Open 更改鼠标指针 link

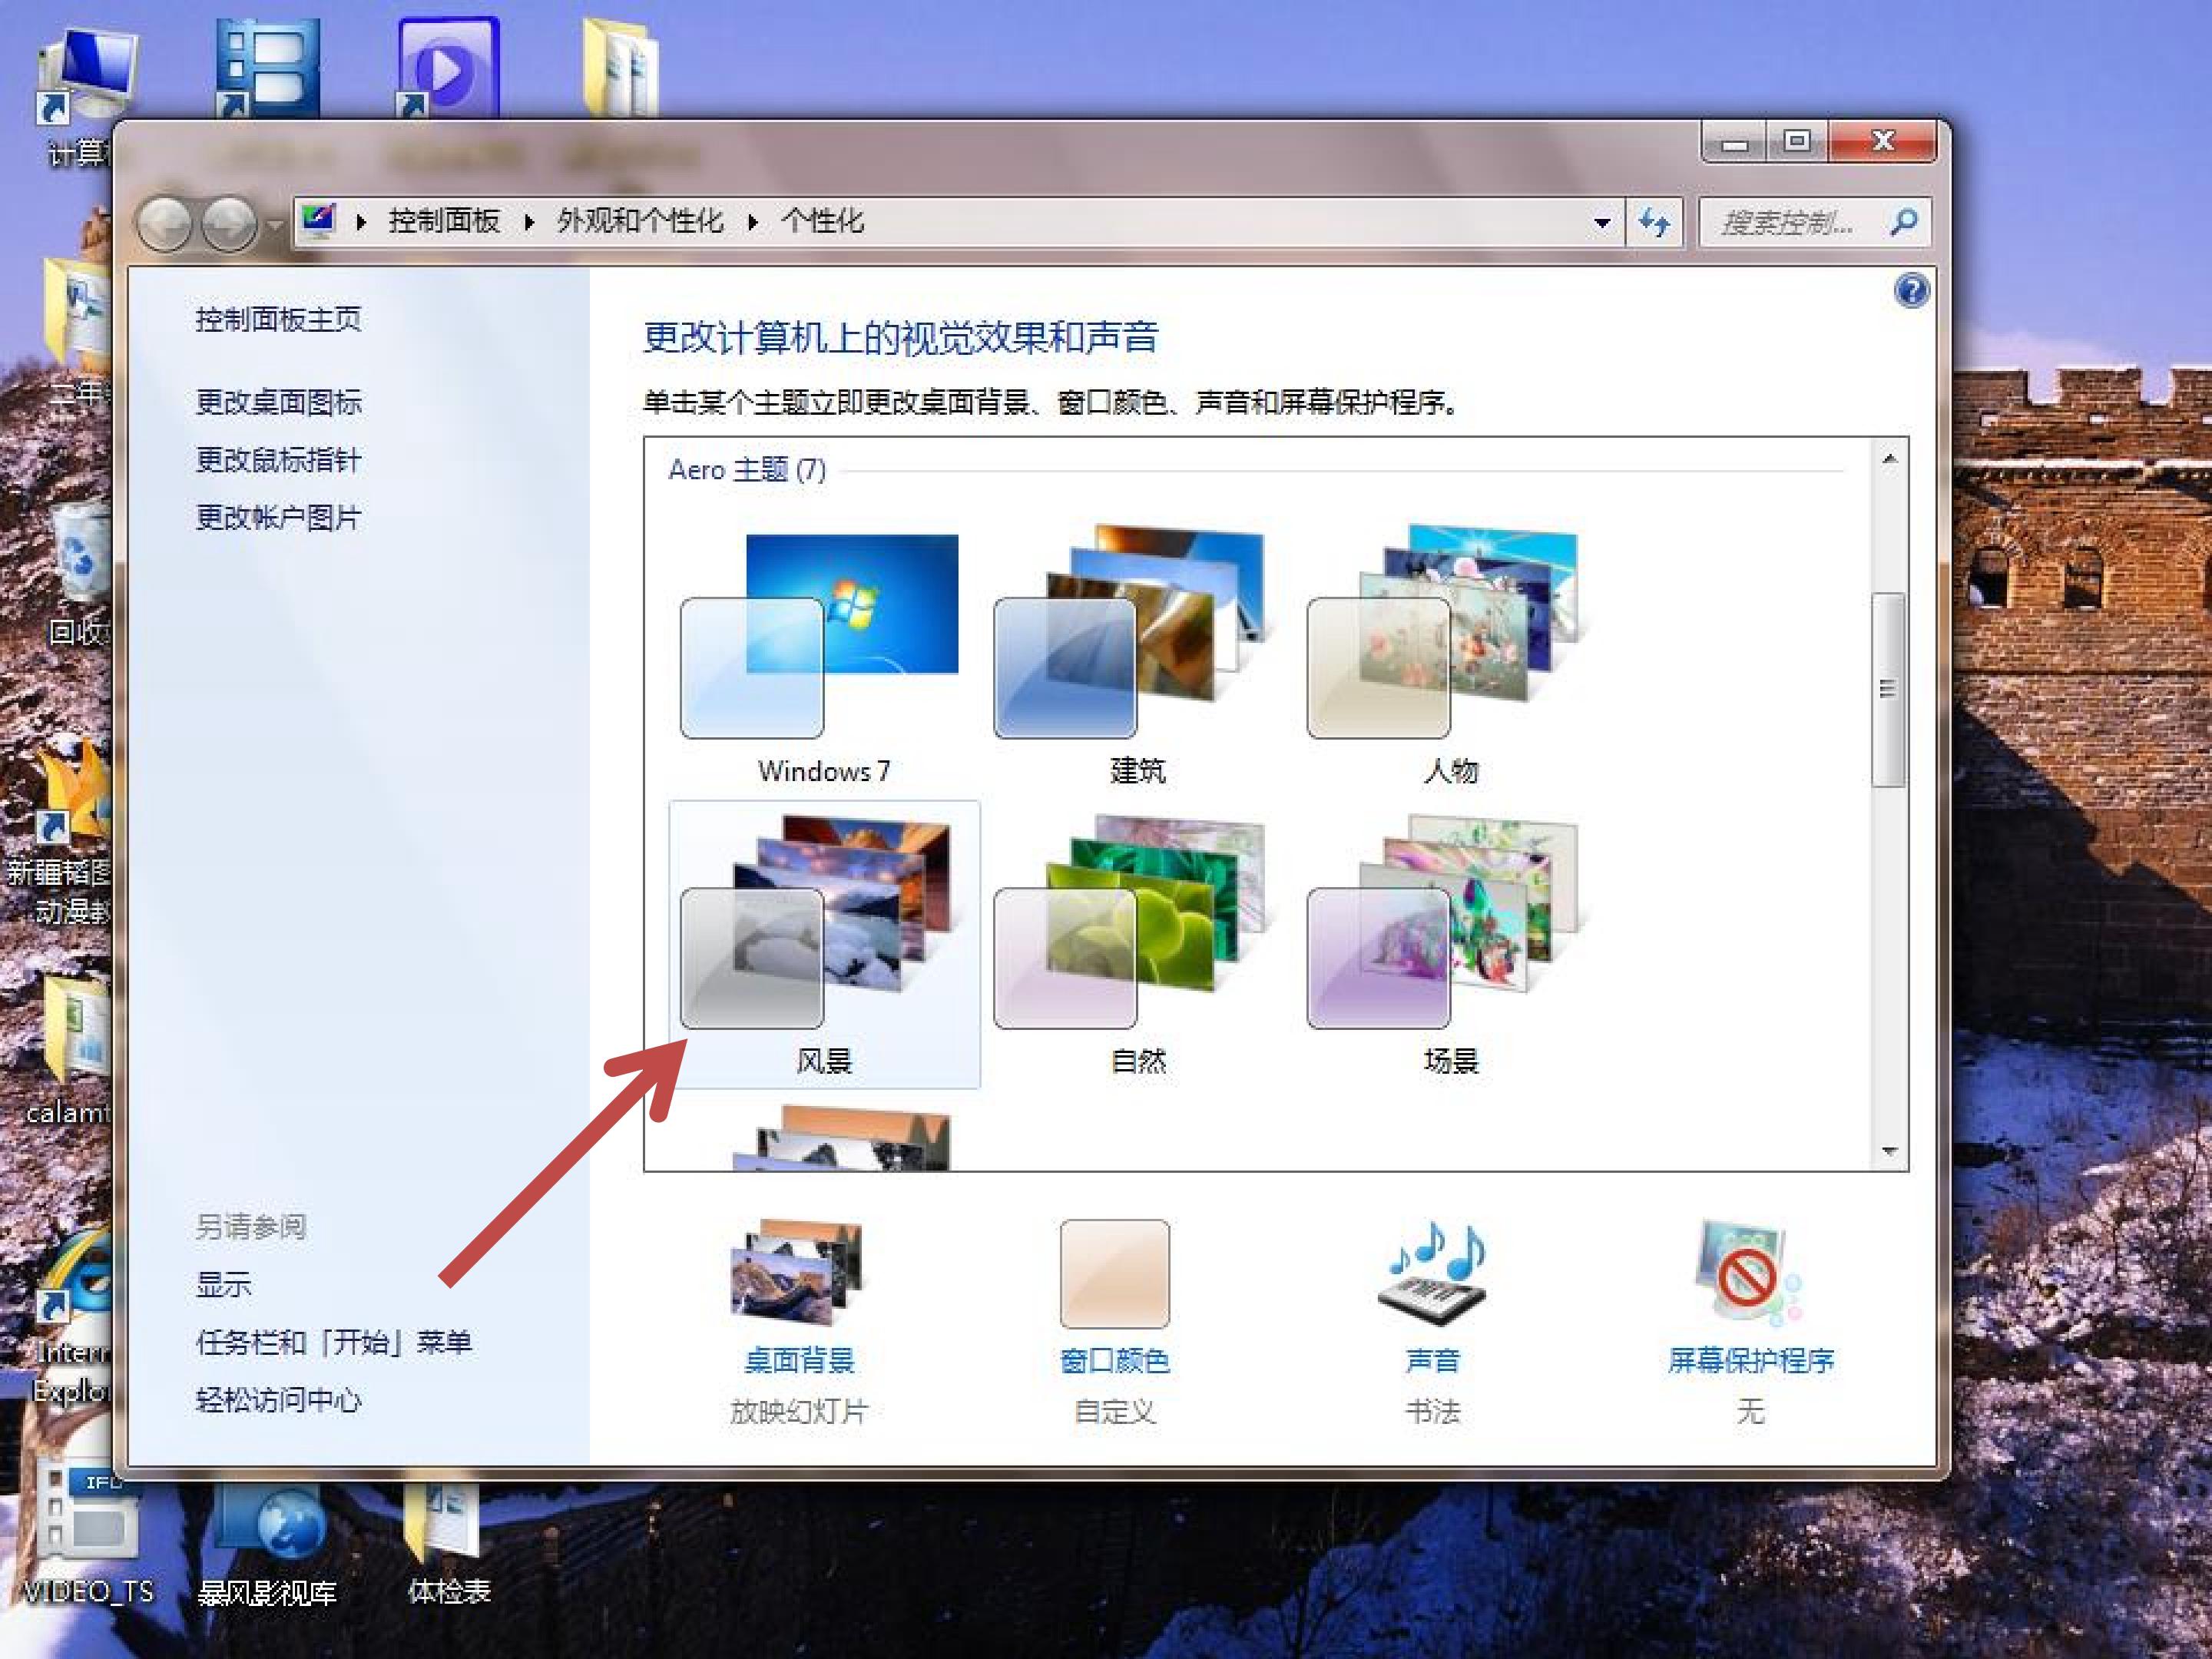click(278, 460)
